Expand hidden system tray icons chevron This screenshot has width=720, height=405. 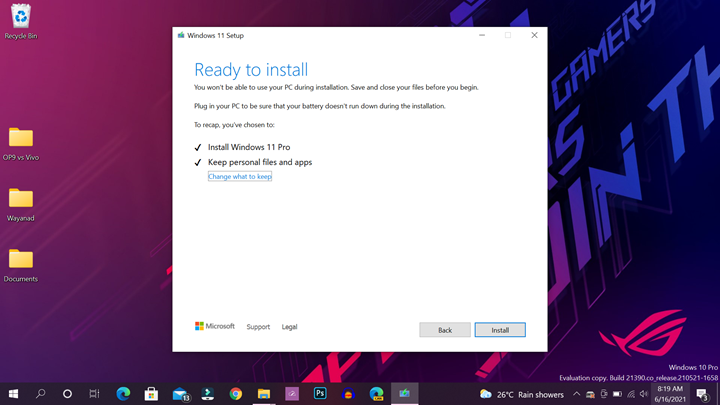click(576, 394)
